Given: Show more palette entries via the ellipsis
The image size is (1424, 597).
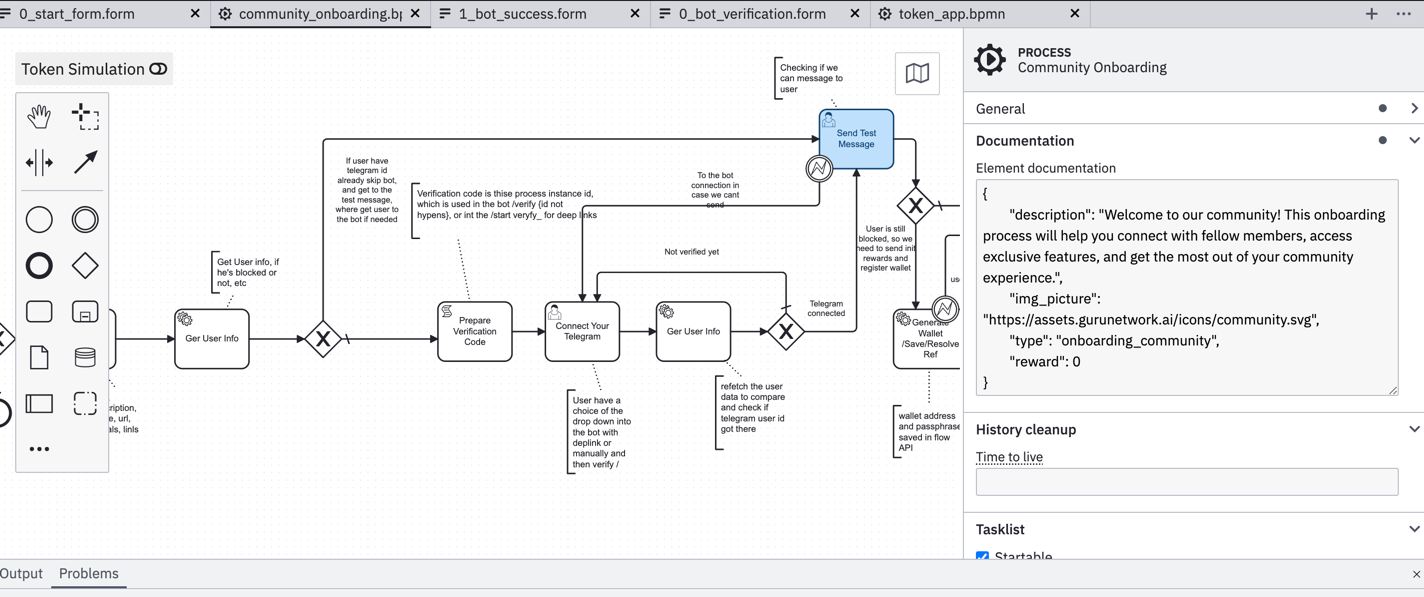Looking at the screenshot, I should [39, 448].
